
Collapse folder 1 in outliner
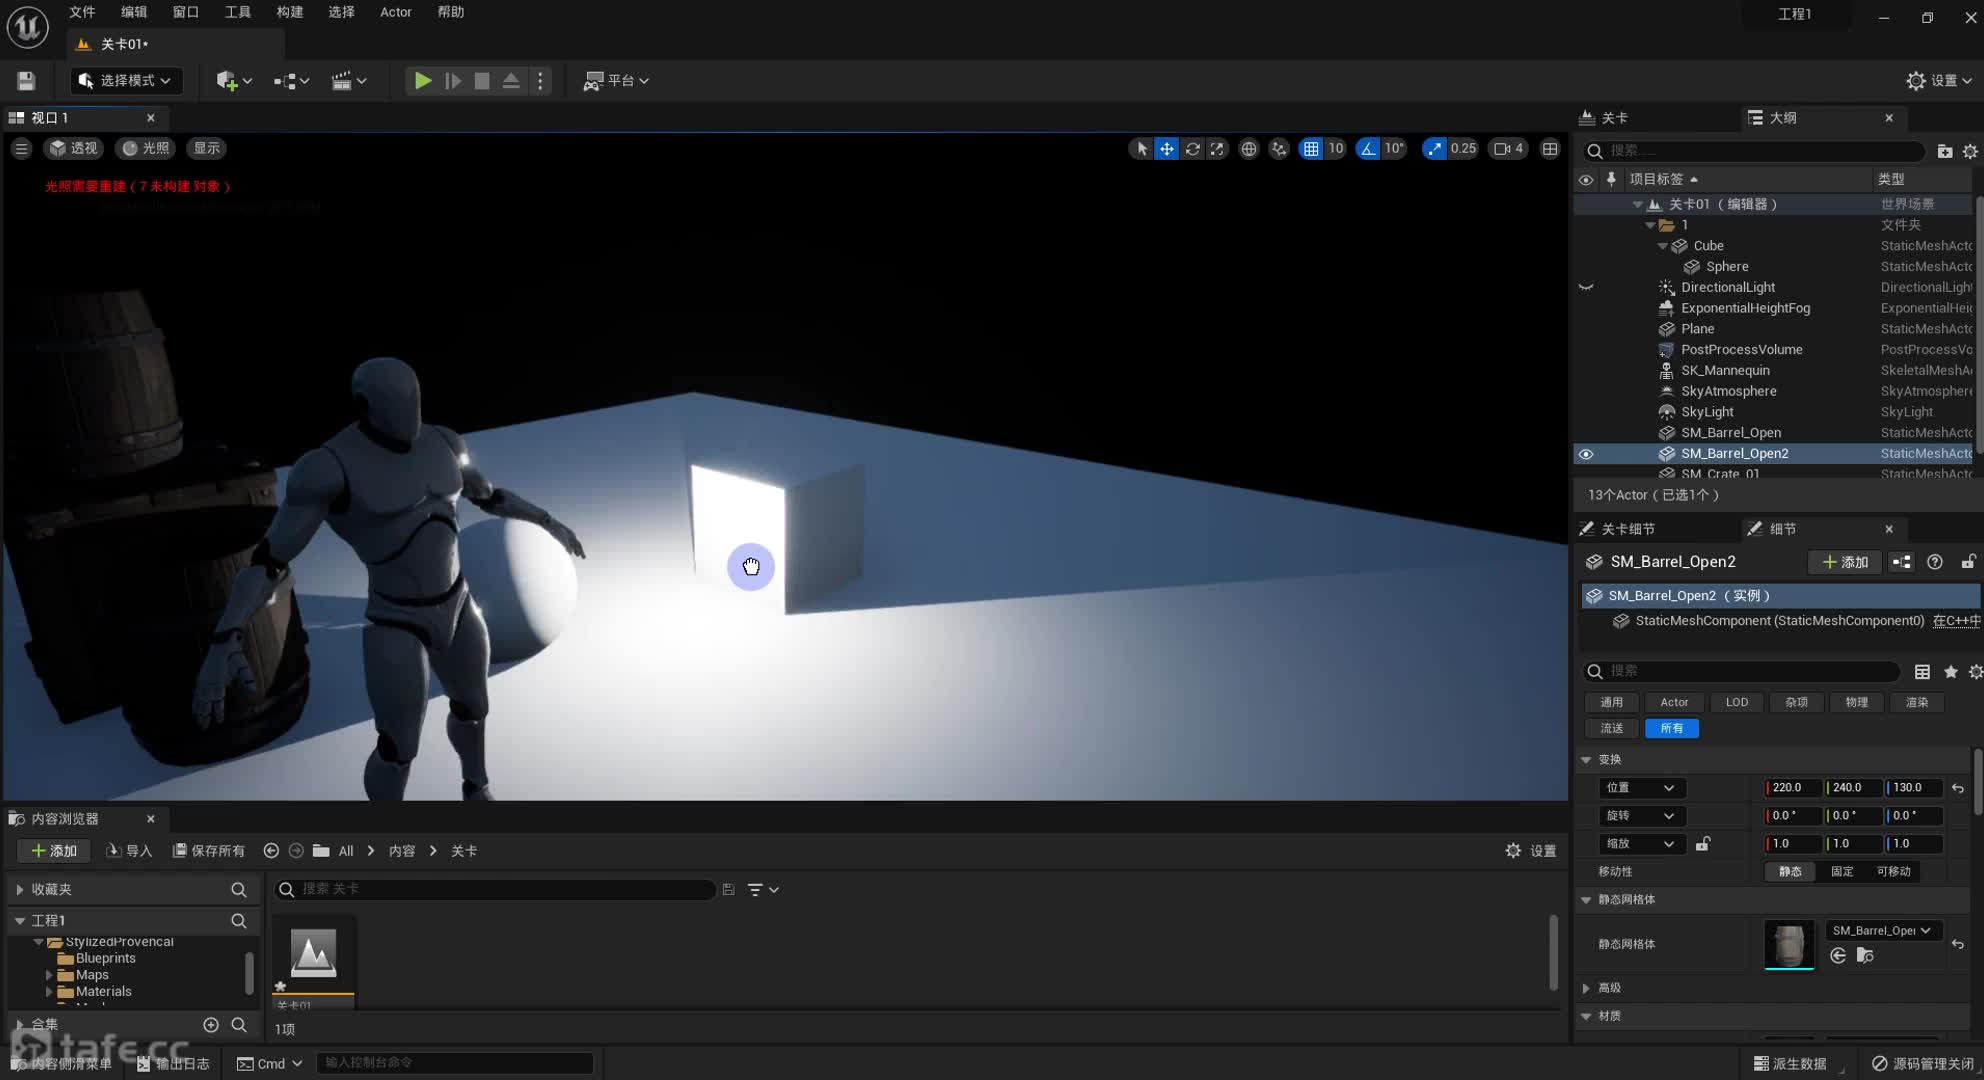tap(1650, 225)
